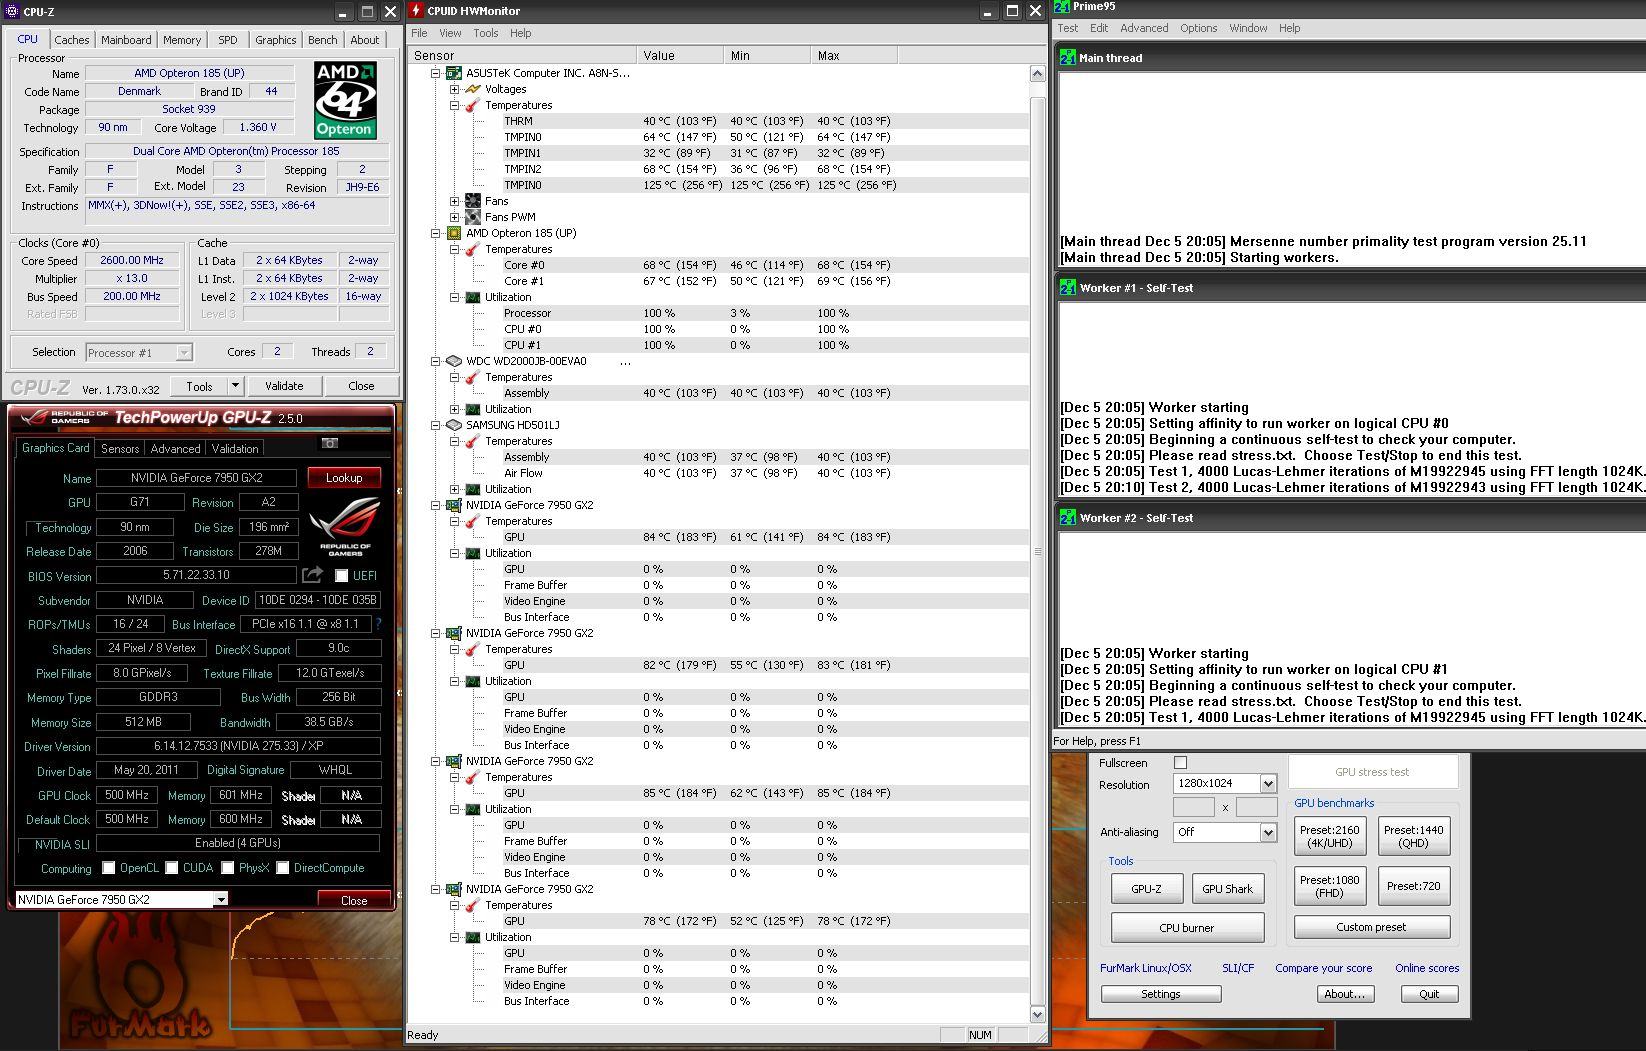Click the BIOS export share icon in GPU-Z
Viewport: 1646px width, 1051px height.
313,575
